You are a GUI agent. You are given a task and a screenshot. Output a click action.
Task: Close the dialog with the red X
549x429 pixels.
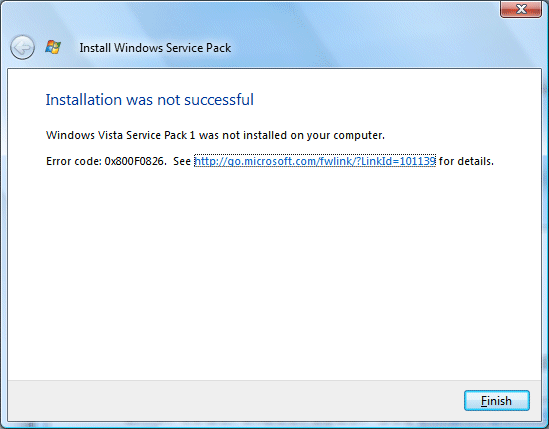[x=521, y=9]
